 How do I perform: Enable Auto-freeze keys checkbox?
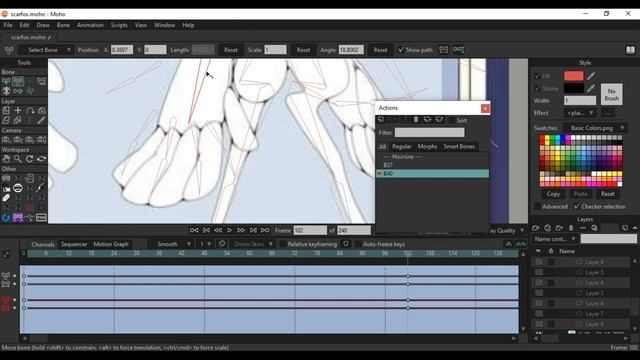(x=358, y=244)
